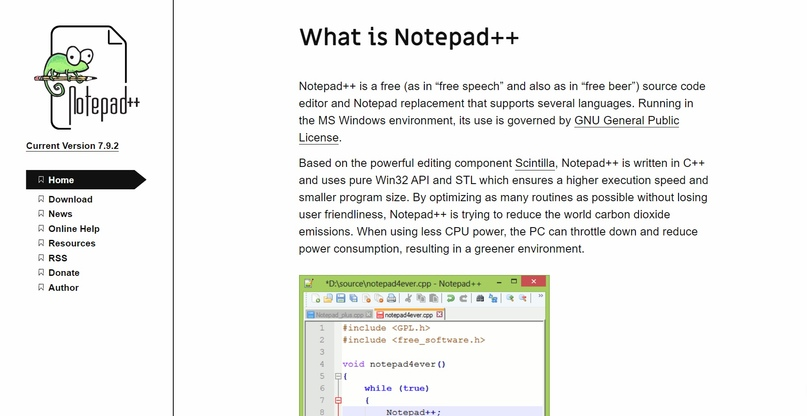The image size is (807, 416).
Task: Click the New file icon in screenshot toolbar
Action: 315,298
